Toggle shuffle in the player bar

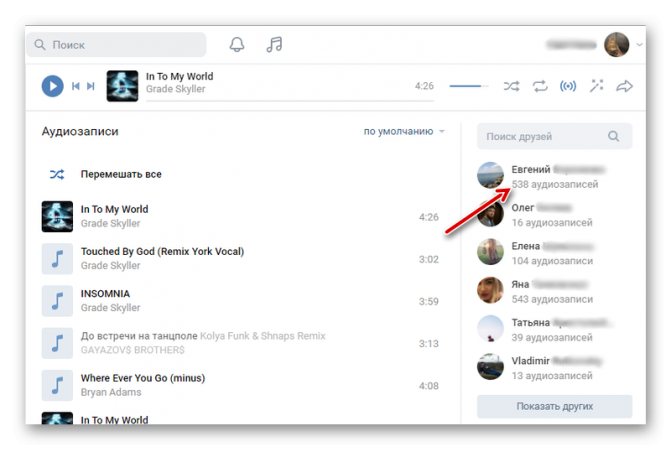point(511,86)
